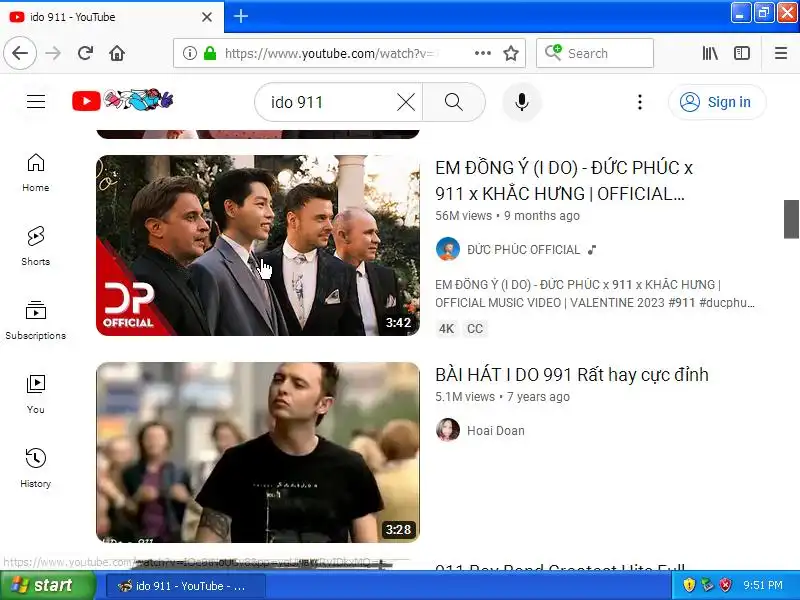
Task: Click the EM ĐỒNG Ý video description snippet
Action: pyautogui.click(x=595, y=293)
